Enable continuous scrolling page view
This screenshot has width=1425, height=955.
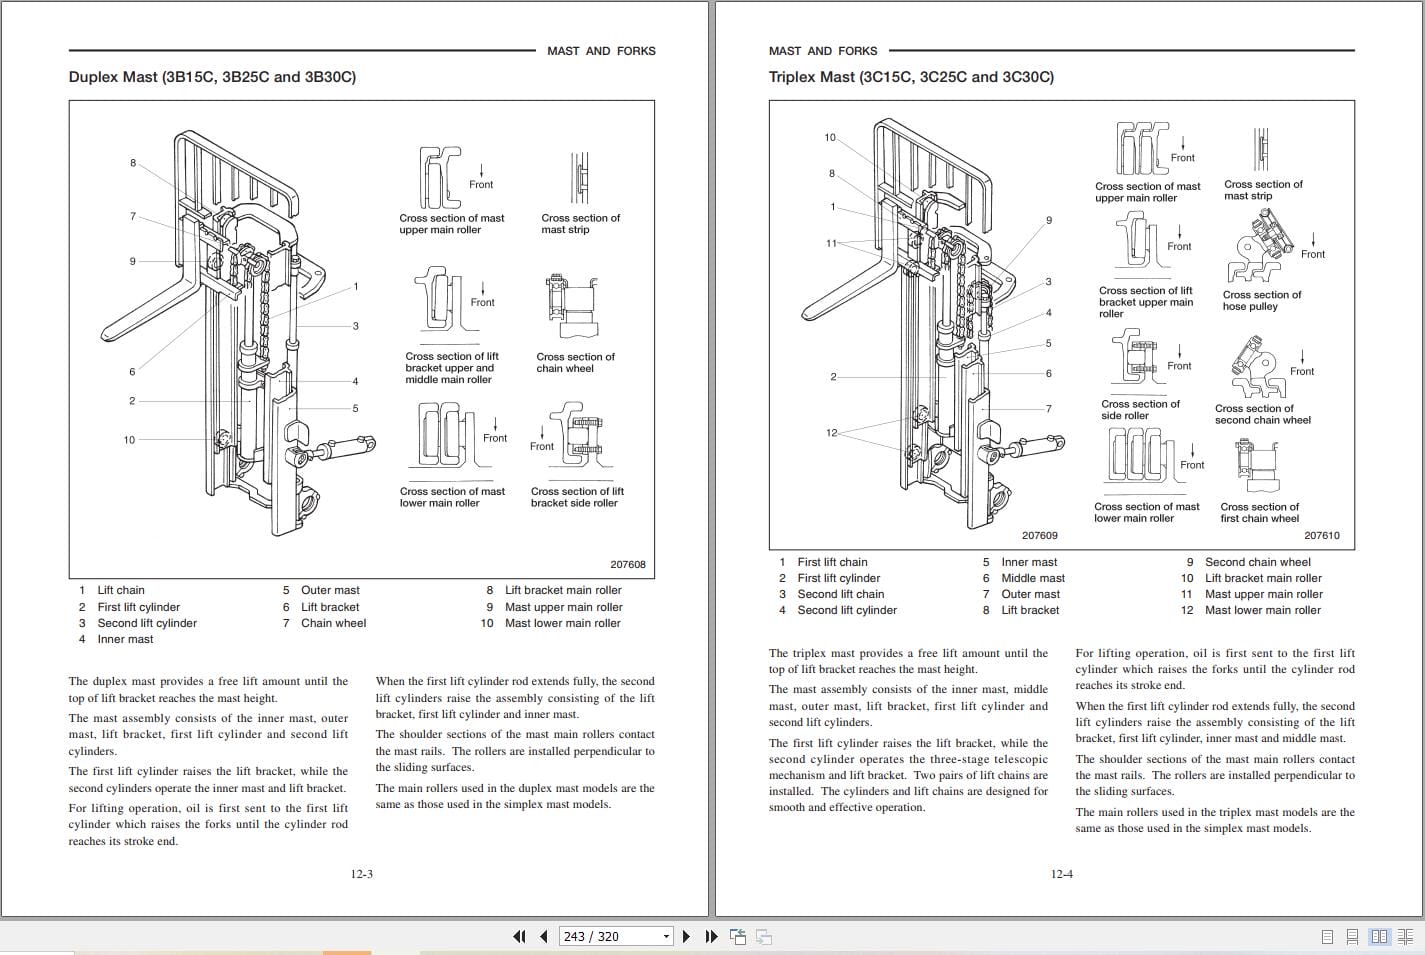coord(1352,937)
